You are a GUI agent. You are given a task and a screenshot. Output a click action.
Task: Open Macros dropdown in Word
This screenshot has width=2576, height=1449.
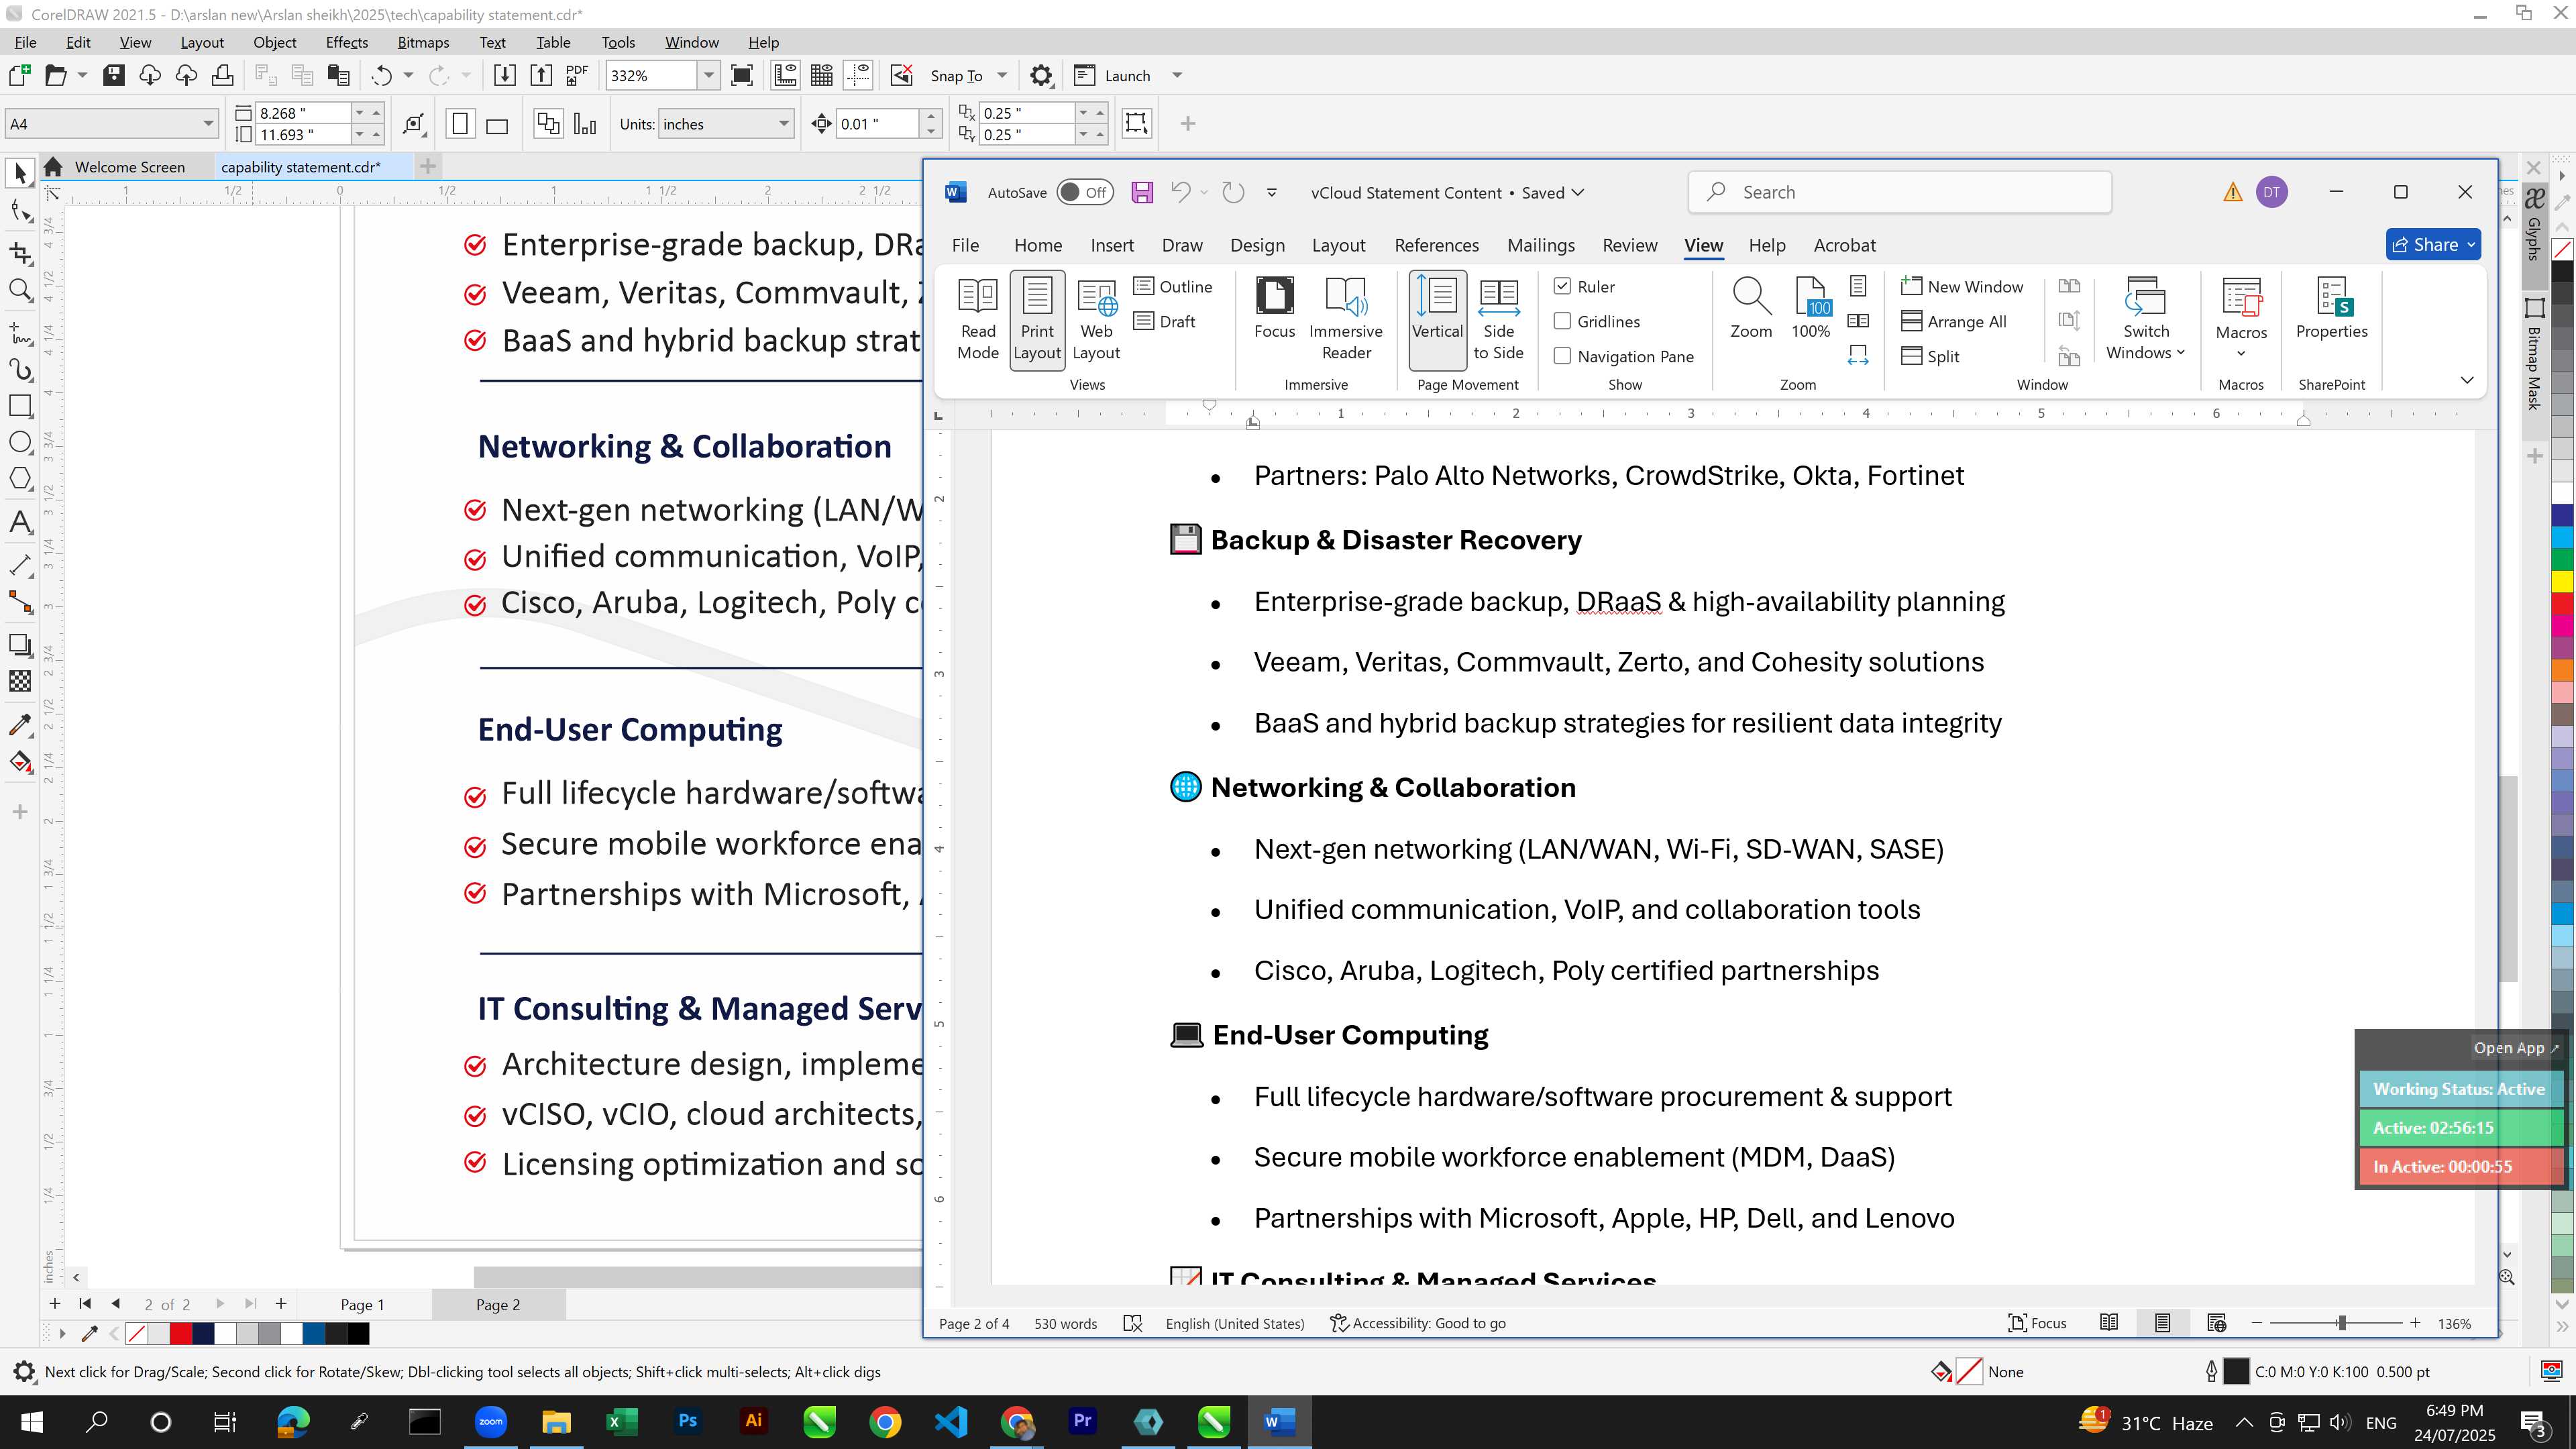[2241, 319]
